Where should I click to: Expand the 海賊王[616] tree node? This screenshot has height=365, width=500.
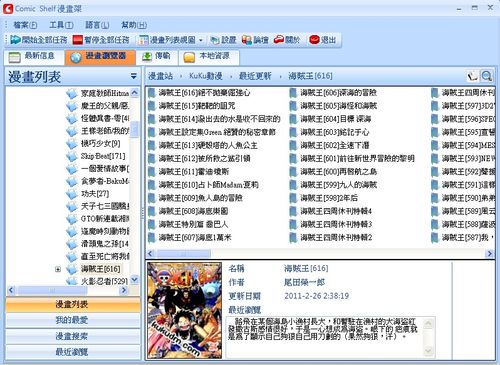(58, 269)
